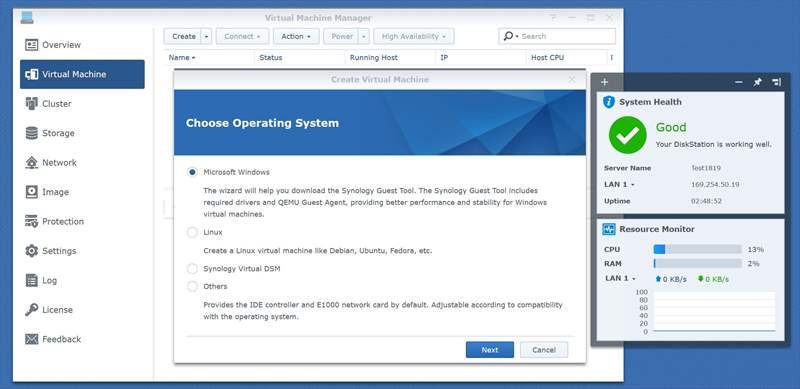
Task: Click the Create button
Action: click(183, 37)
